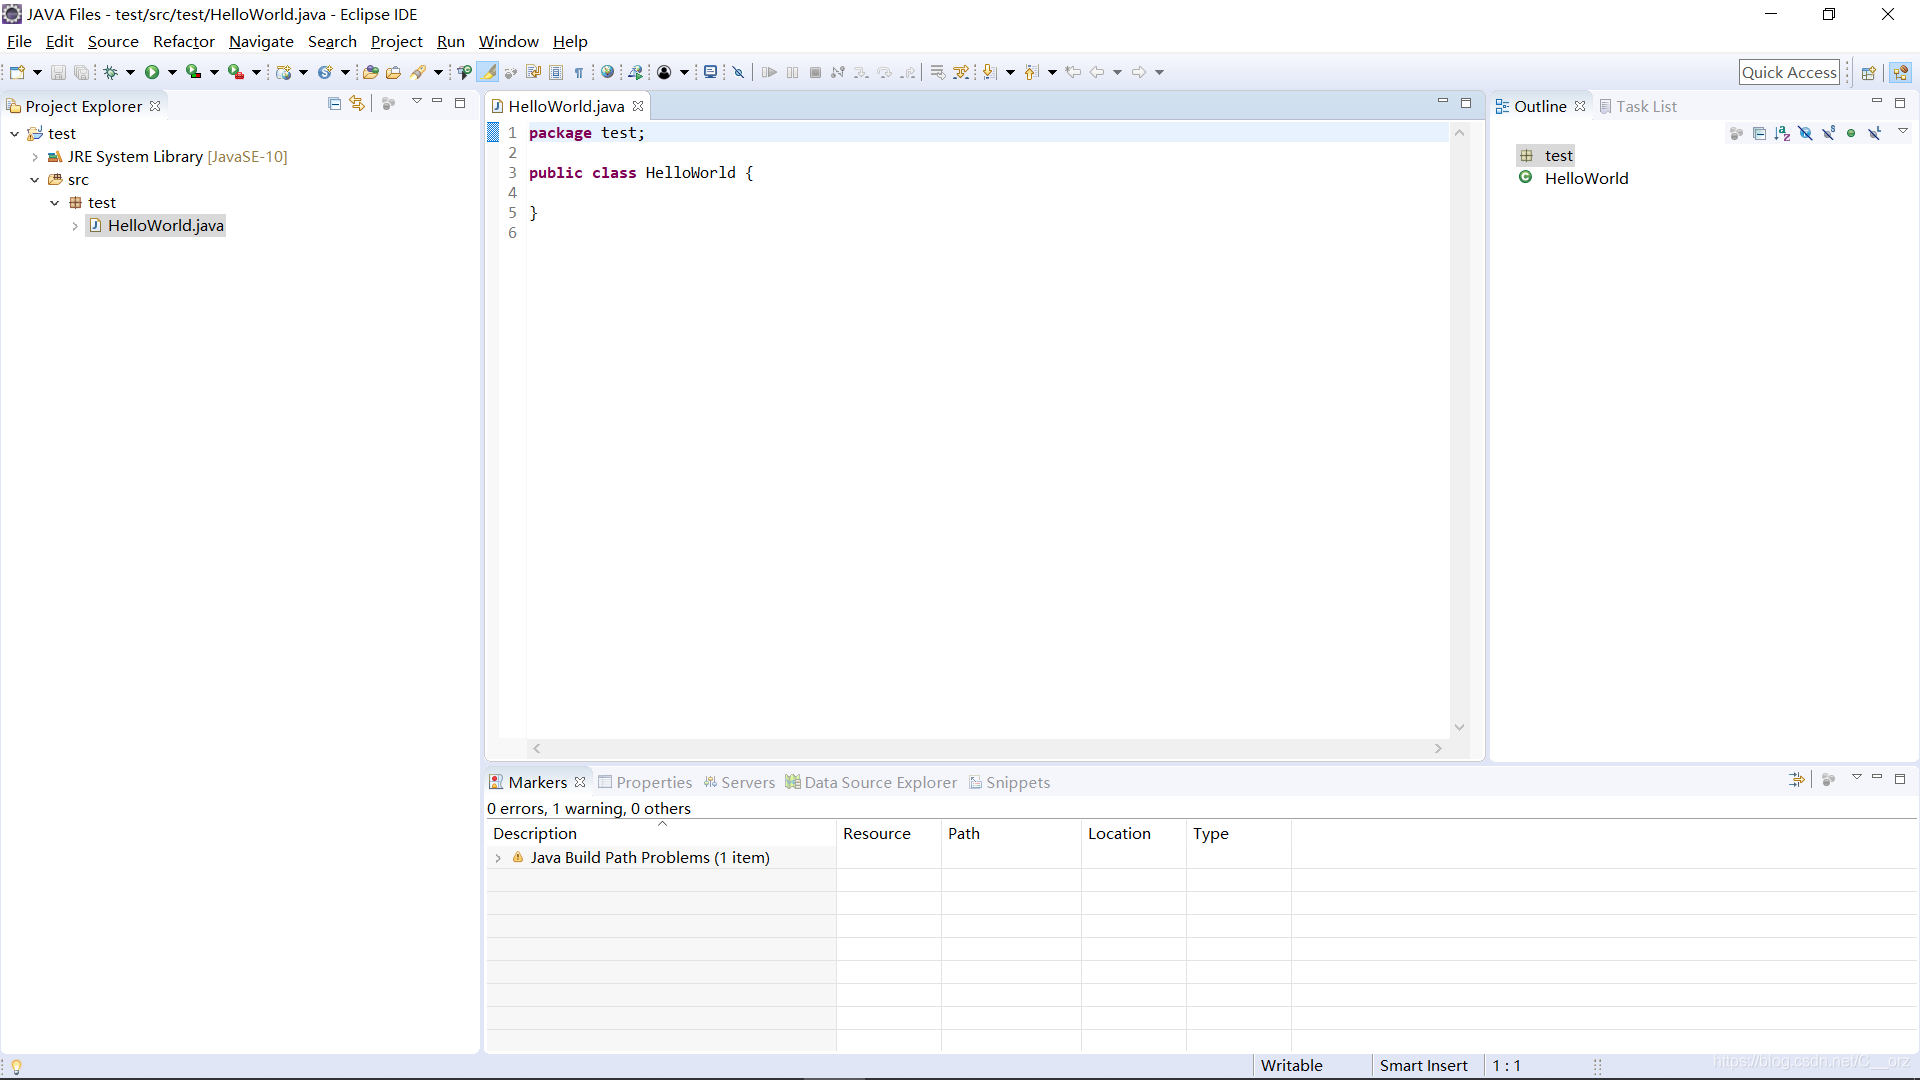The width and height of the screenshot is (1920, 1080).
Task: Open the Run button dropdown arrow
Action: 172,72
